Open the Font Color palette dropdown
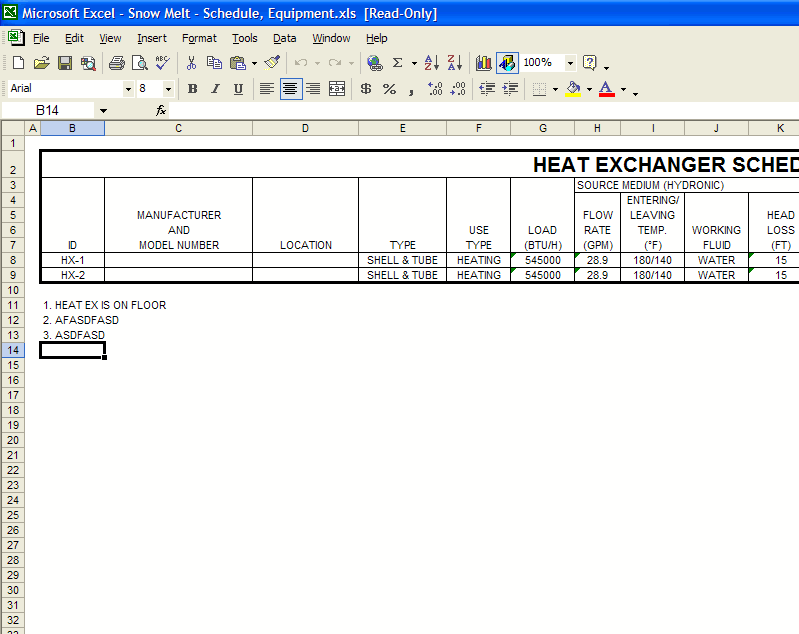 [x=623, y=89]
